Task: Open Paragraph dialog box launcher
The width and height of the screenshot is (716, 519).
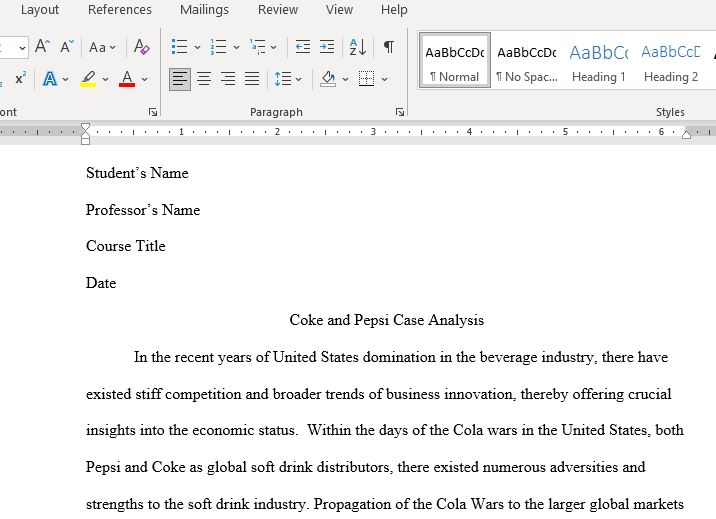Action: [400, 112]
